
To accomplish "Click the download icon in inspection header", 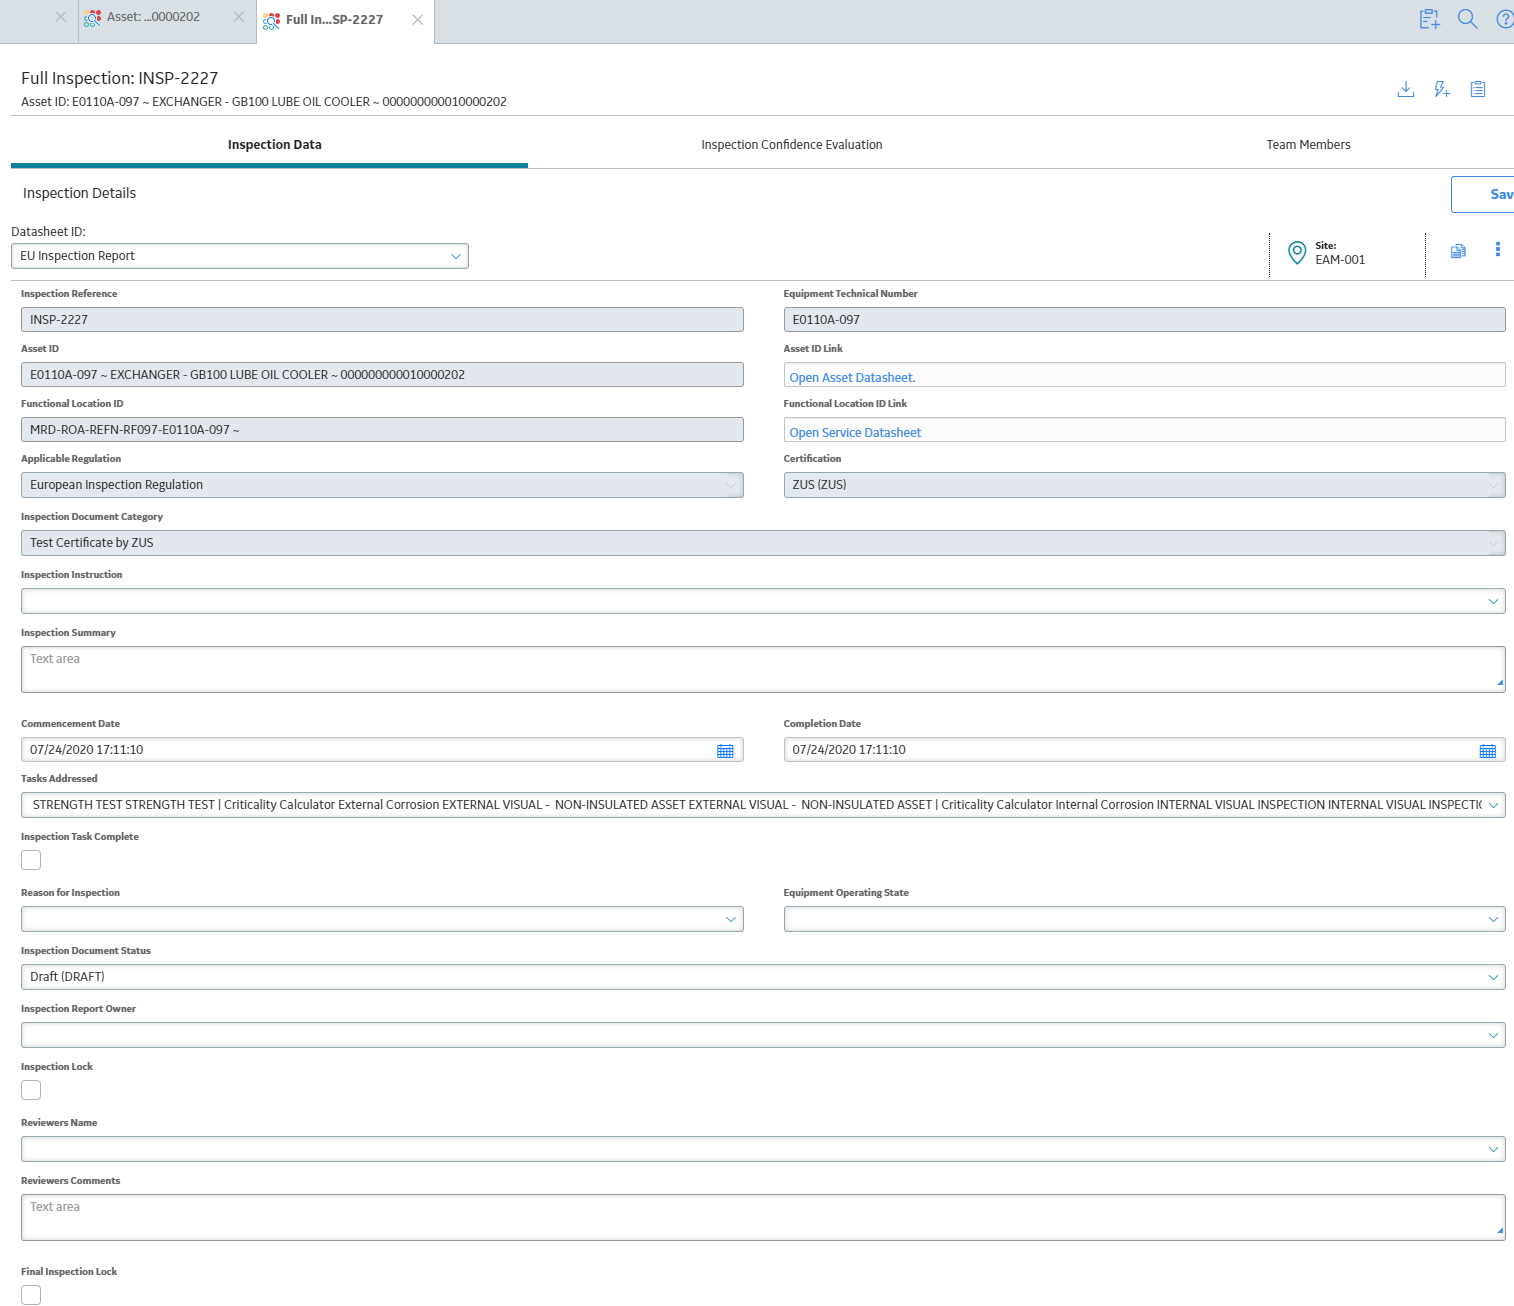I will point(1405,89).
